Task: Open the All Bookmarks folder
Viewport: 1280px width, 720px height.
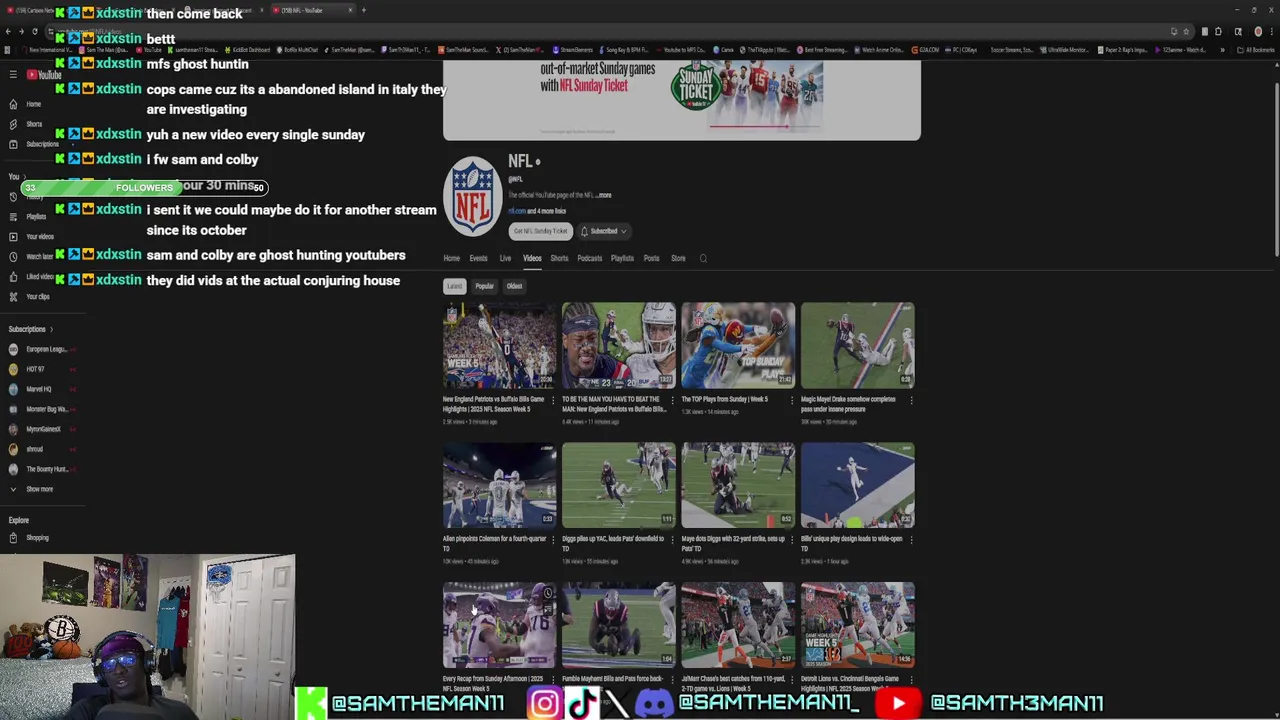Action: pos(1254,50)
